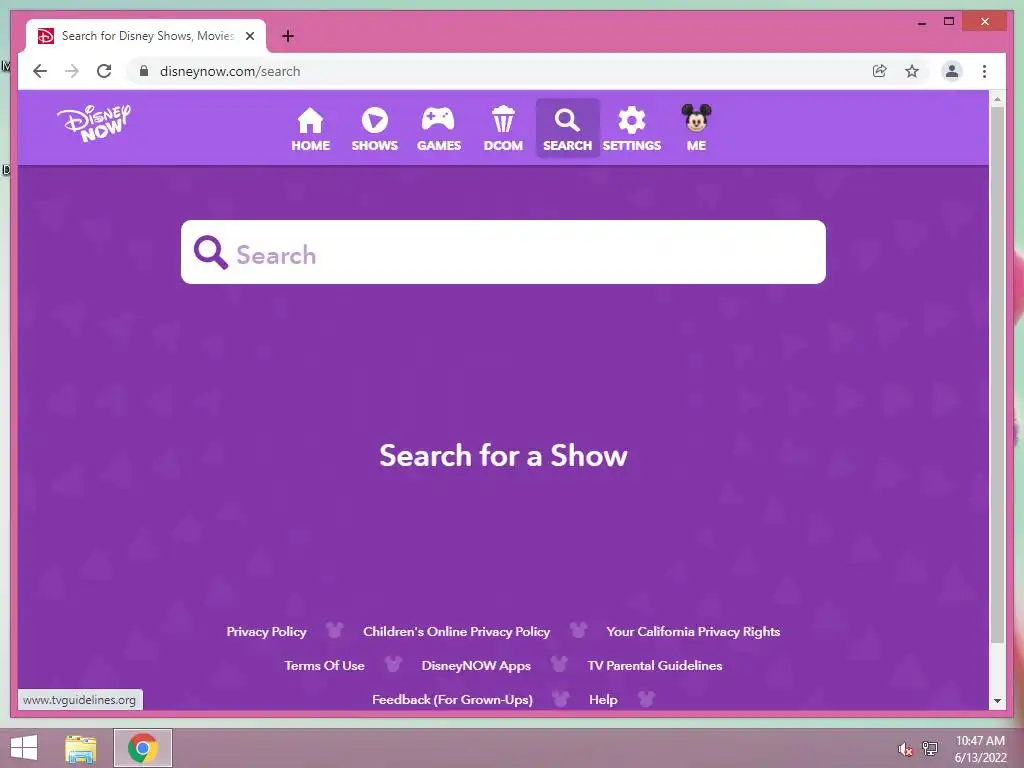Bookmark this page with the star

click(x=912, y=71)
